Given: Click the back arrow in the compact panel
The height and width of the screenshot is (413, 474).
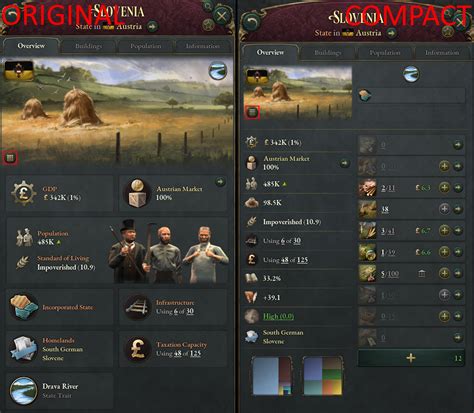Looking at the screenshot, I should click(252, 22).
